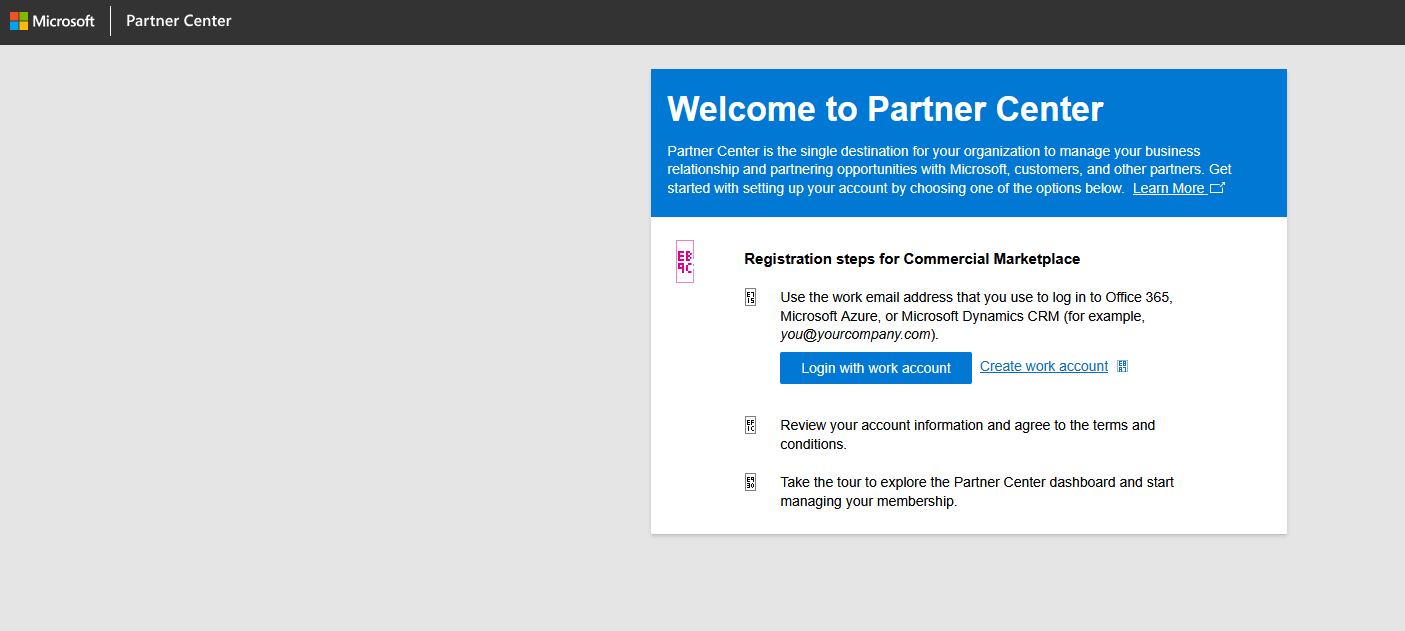The width and height of the screenshot is (1405, 631).
Task: Select 'Registration steps for Commercial Marketplace' heading
Action: point(912,259)
